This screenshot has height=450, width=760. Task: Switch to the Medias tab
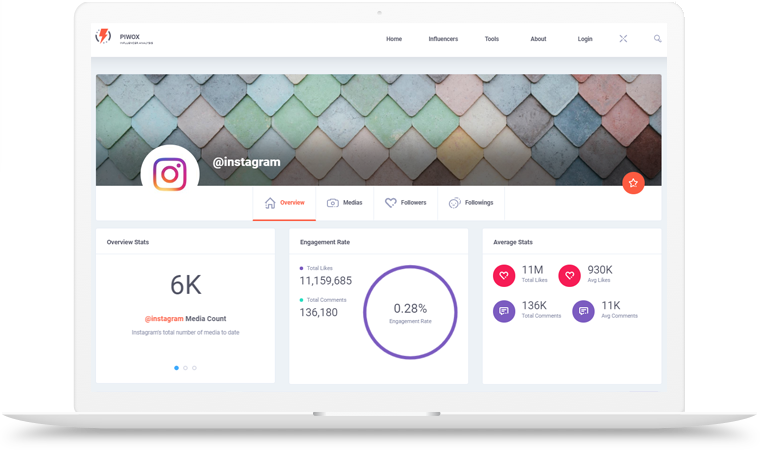(x=345, y=203)
